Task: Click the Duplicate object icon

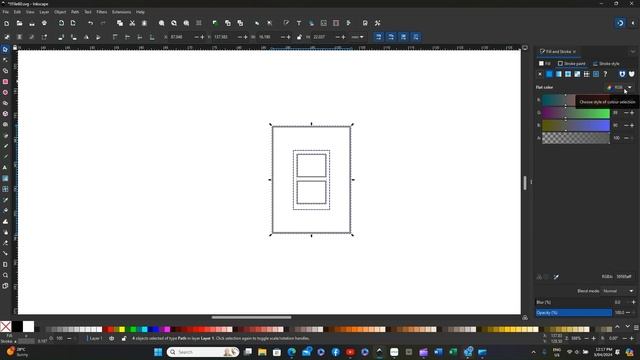Action: [x=215, y=23]
